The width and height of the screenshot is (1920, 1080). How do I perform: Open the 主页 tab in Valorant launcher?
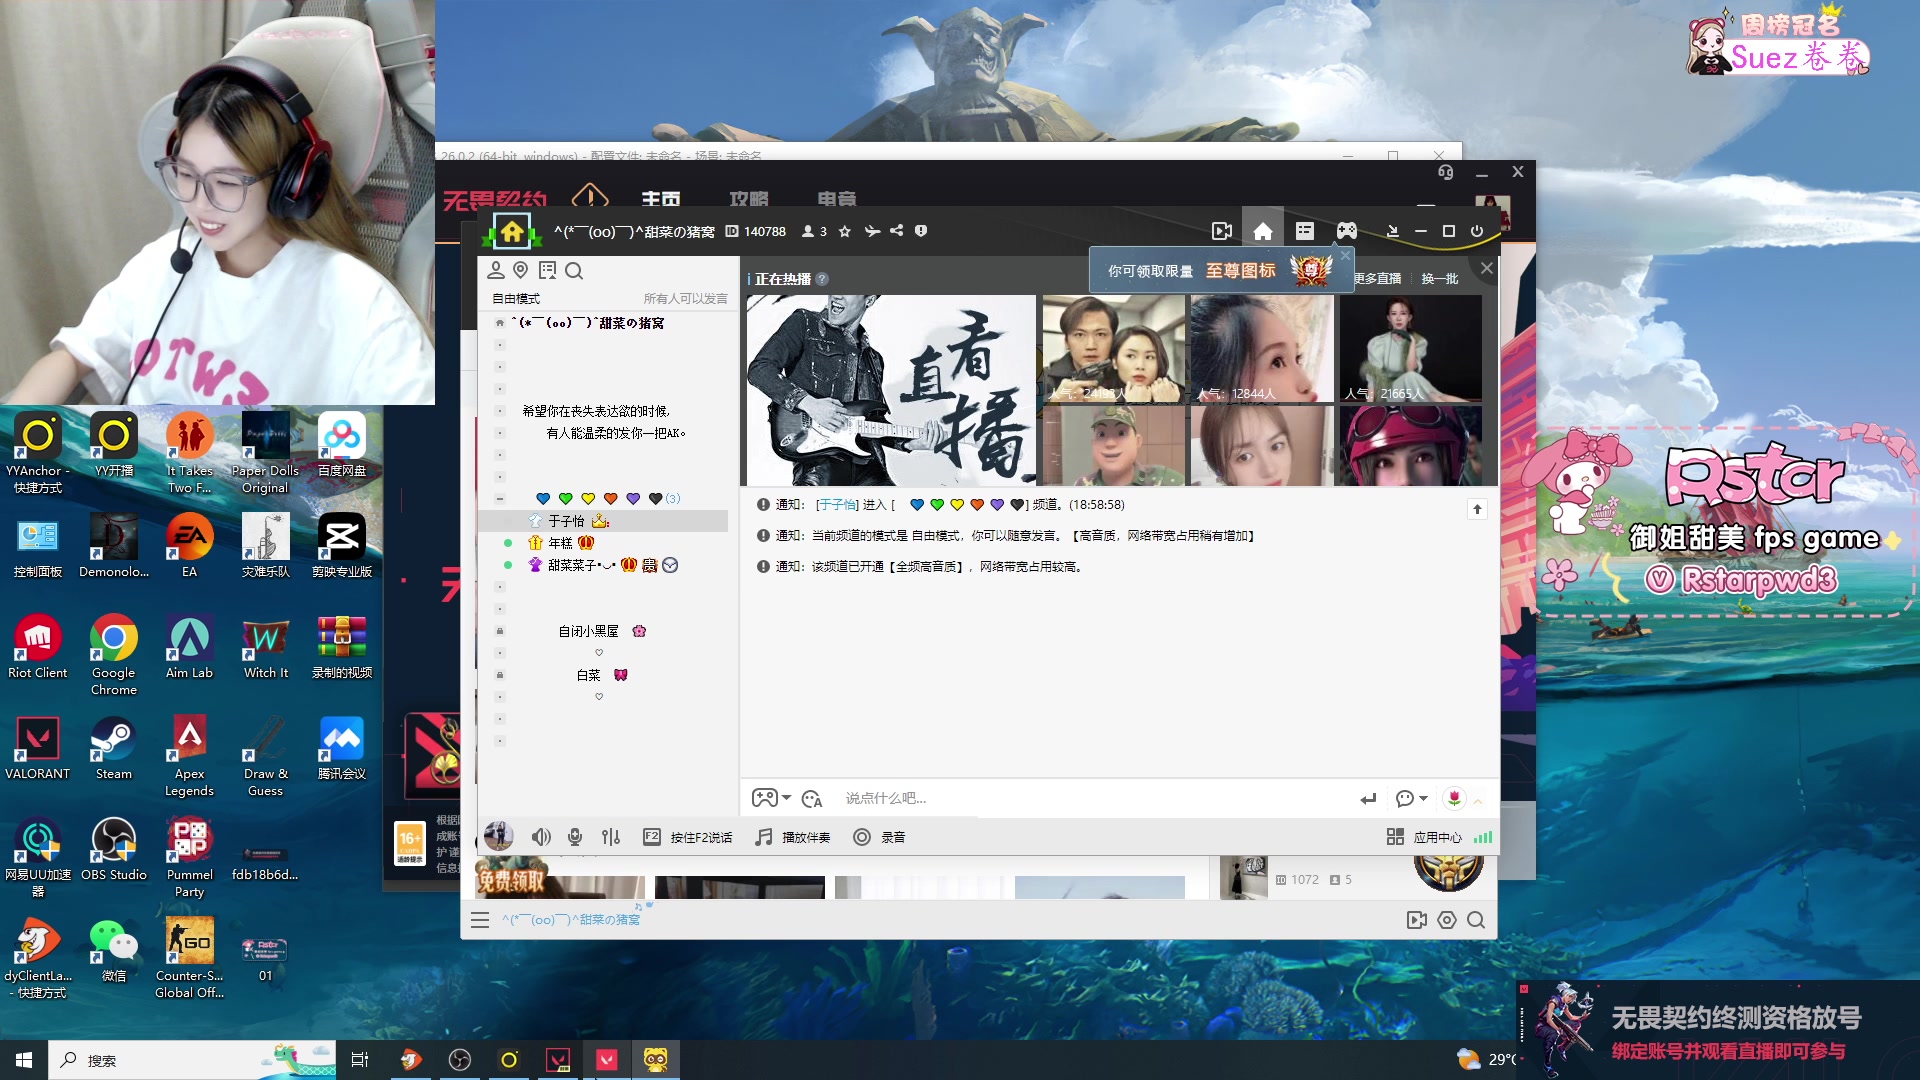tap(661, 199)
